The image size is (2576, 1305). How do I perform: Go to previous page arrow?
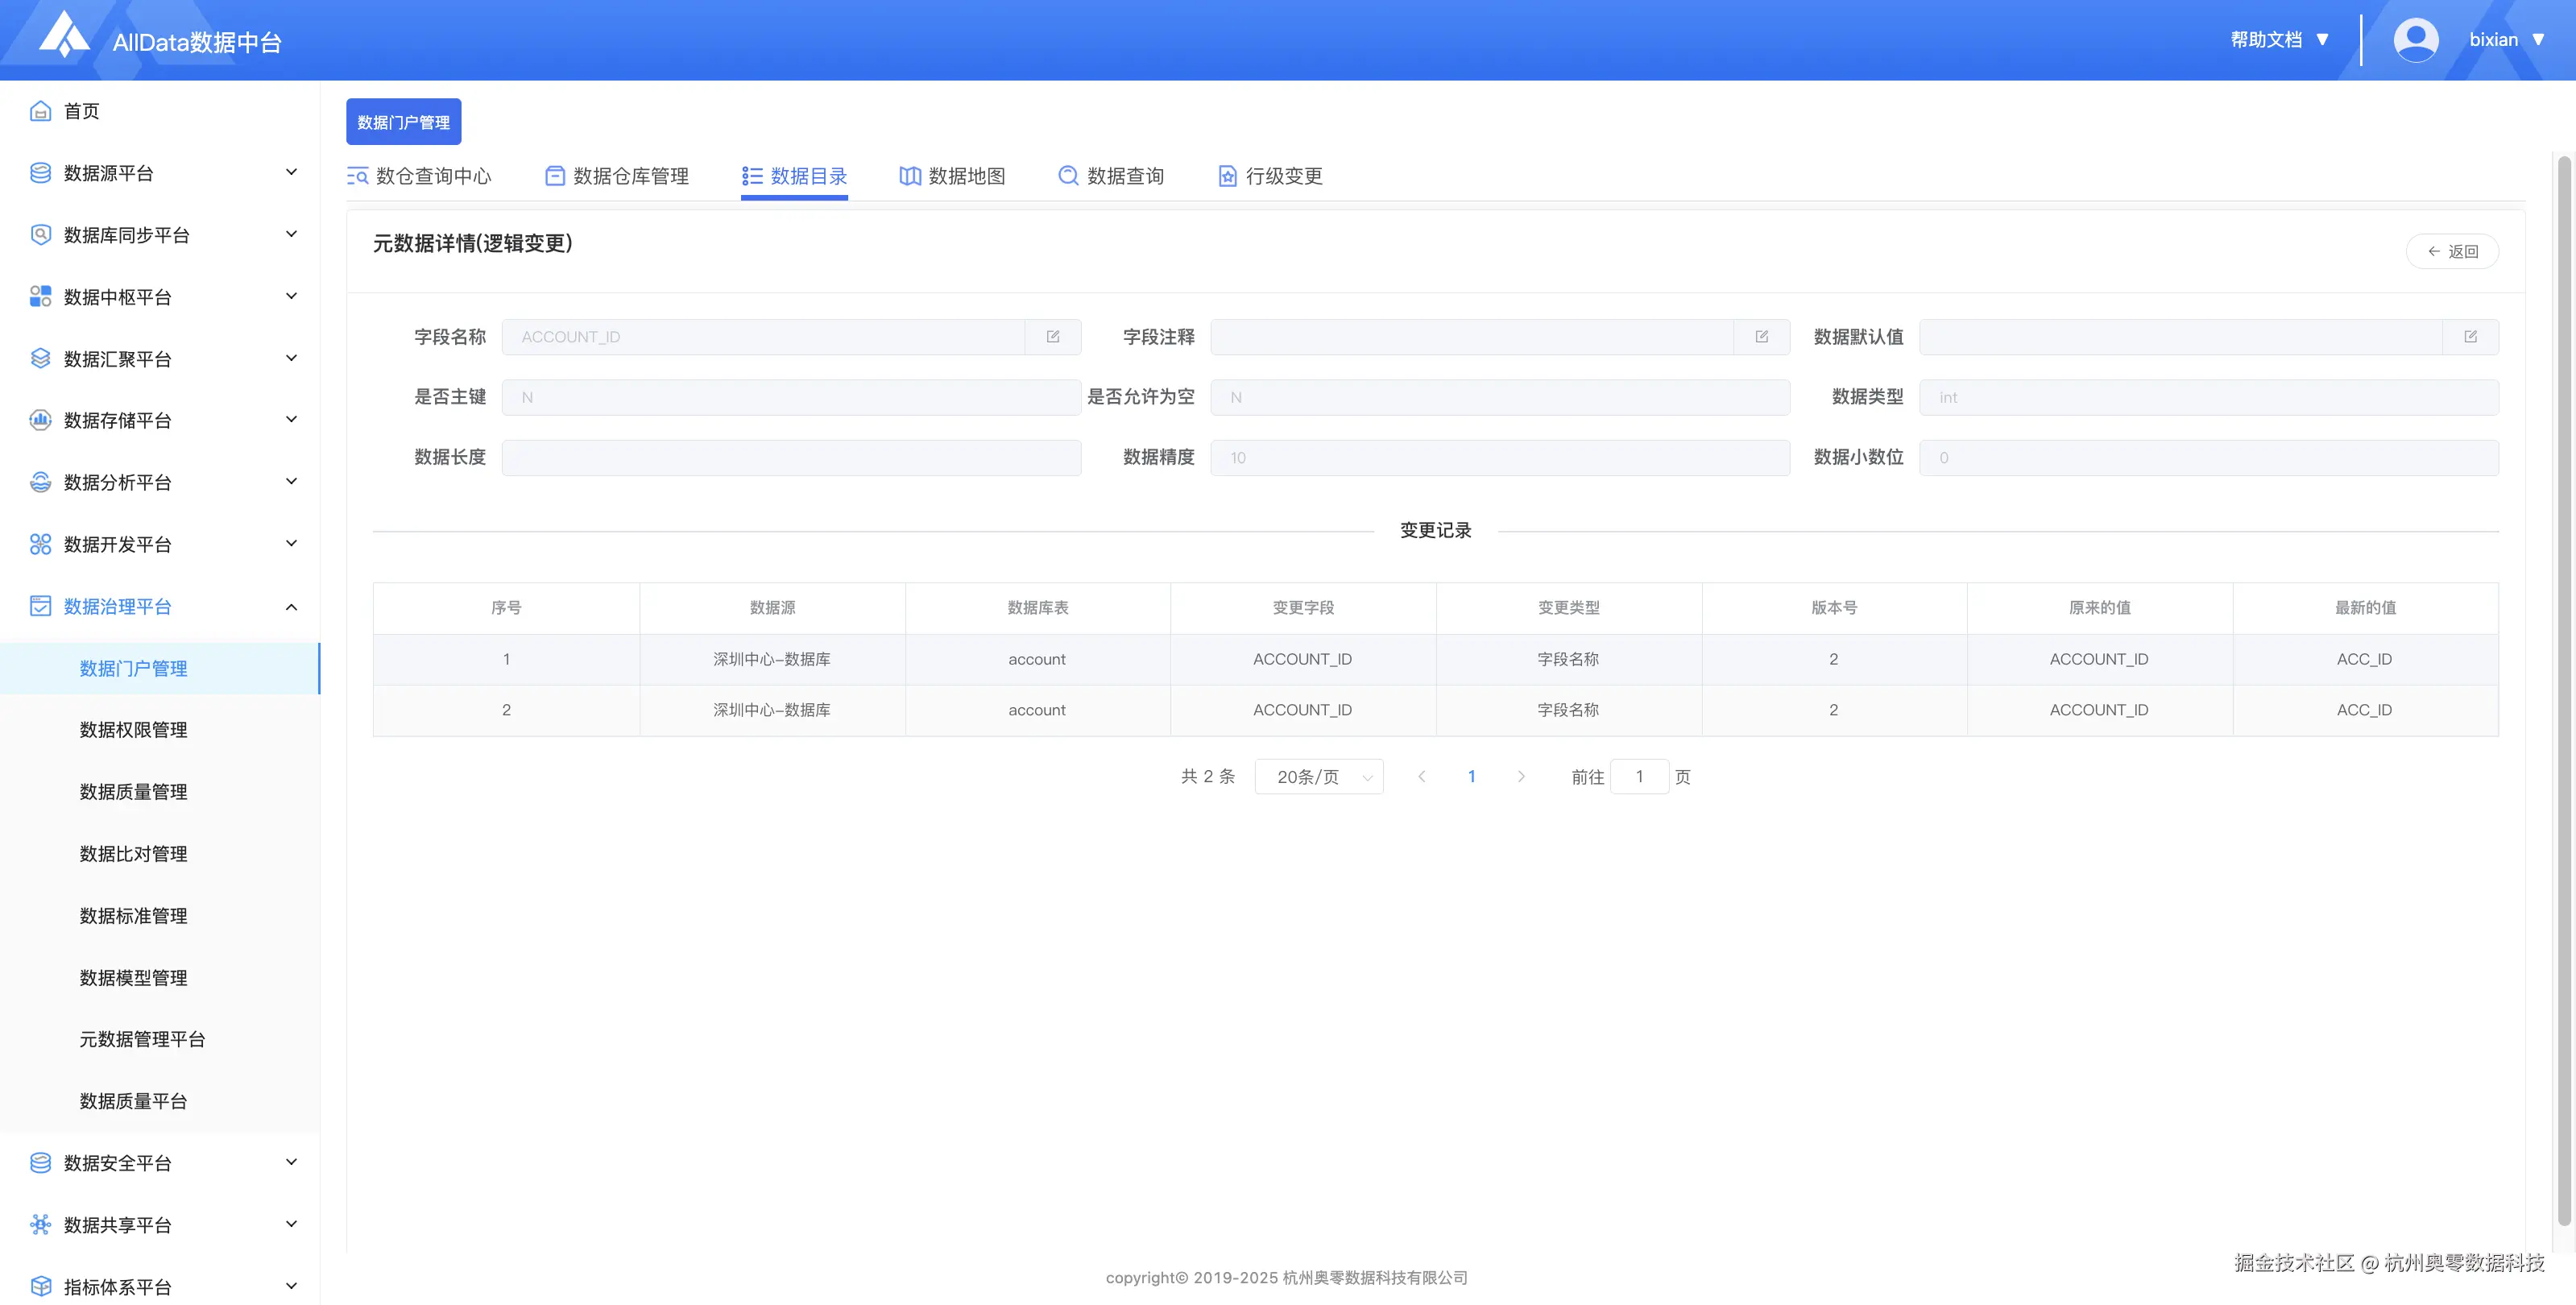pos(1421,777)
